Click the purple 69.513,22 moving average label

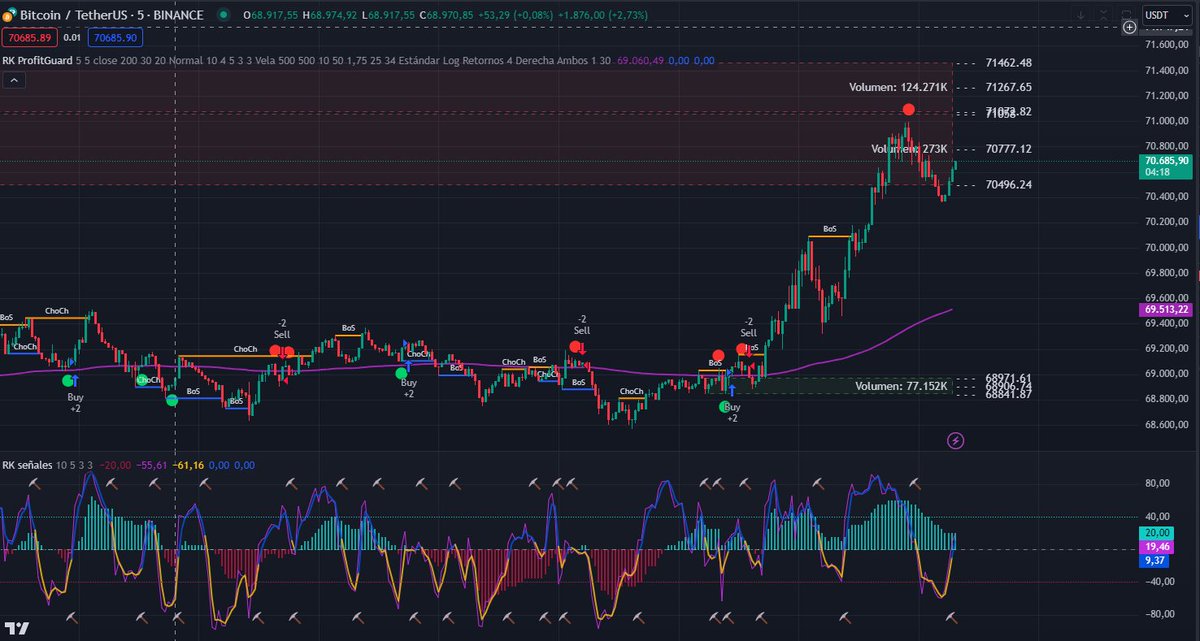pyautogui.click(x=1168, y=310)
